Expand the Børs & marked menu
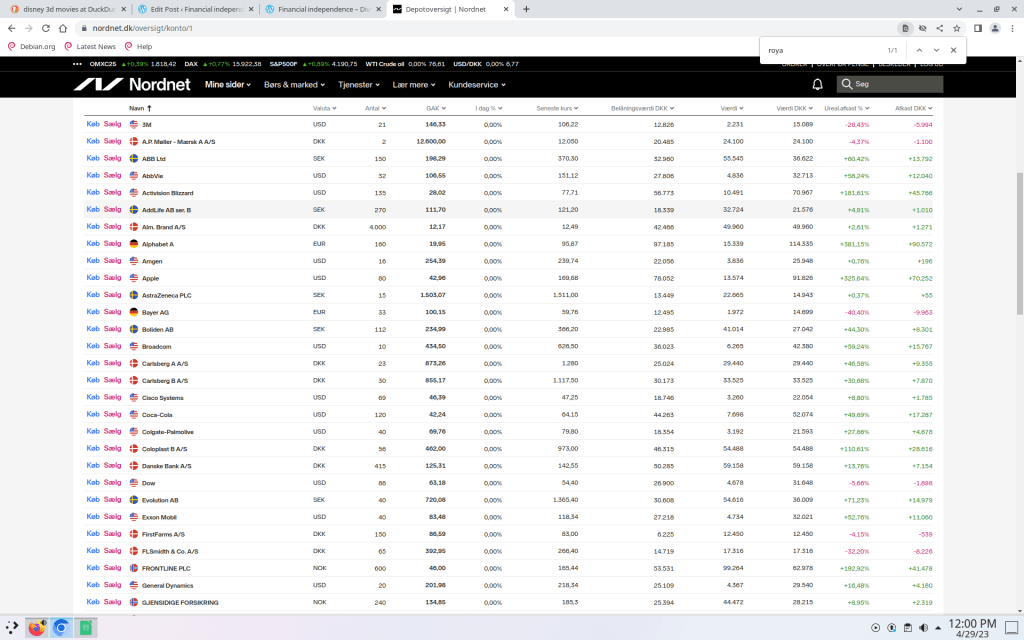This screenshot has width=1024, height=640. [x=294, y=85]
